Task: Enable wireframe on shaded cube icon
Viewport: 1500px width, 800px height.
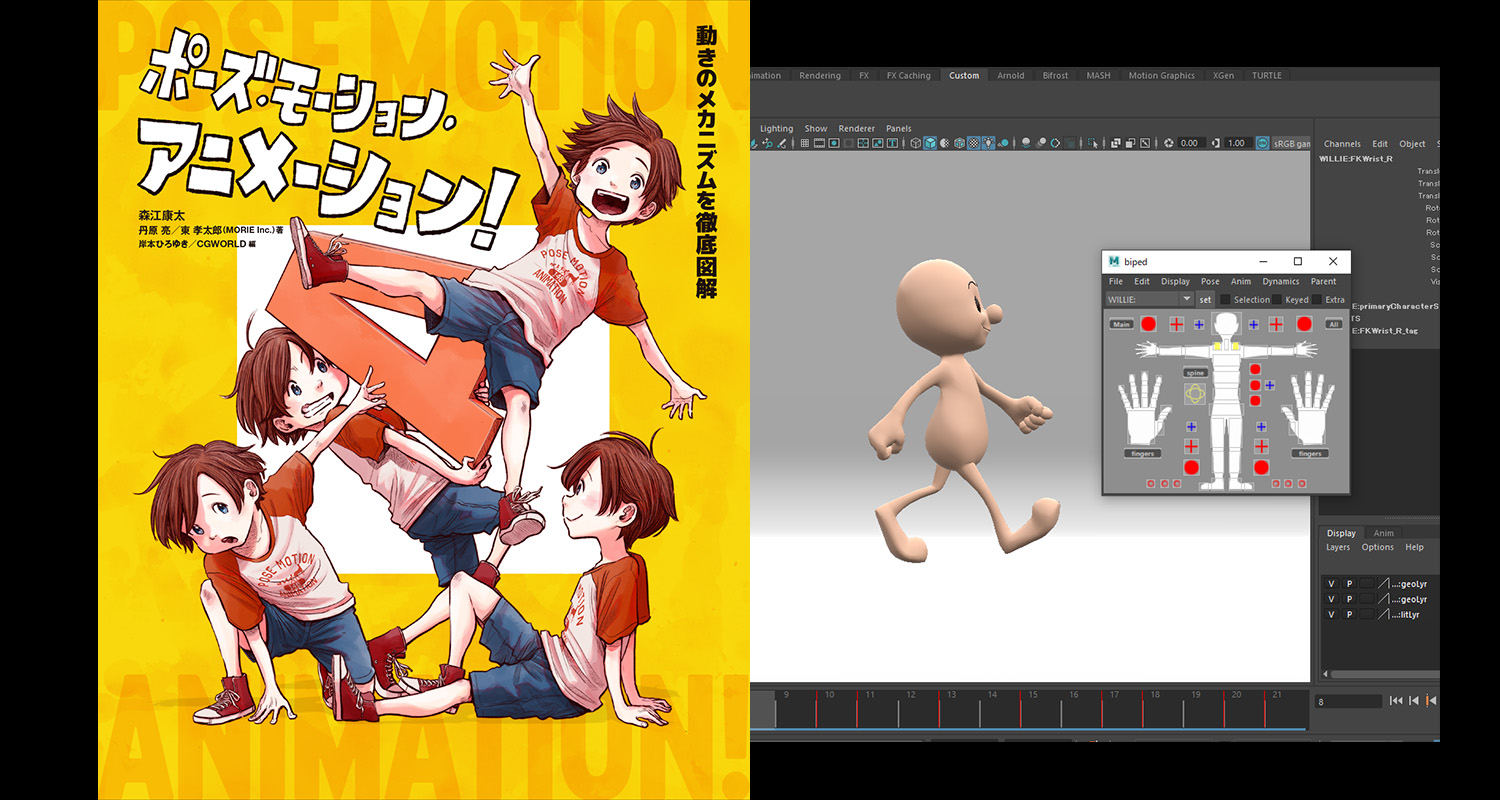Action: pos(959,143)
